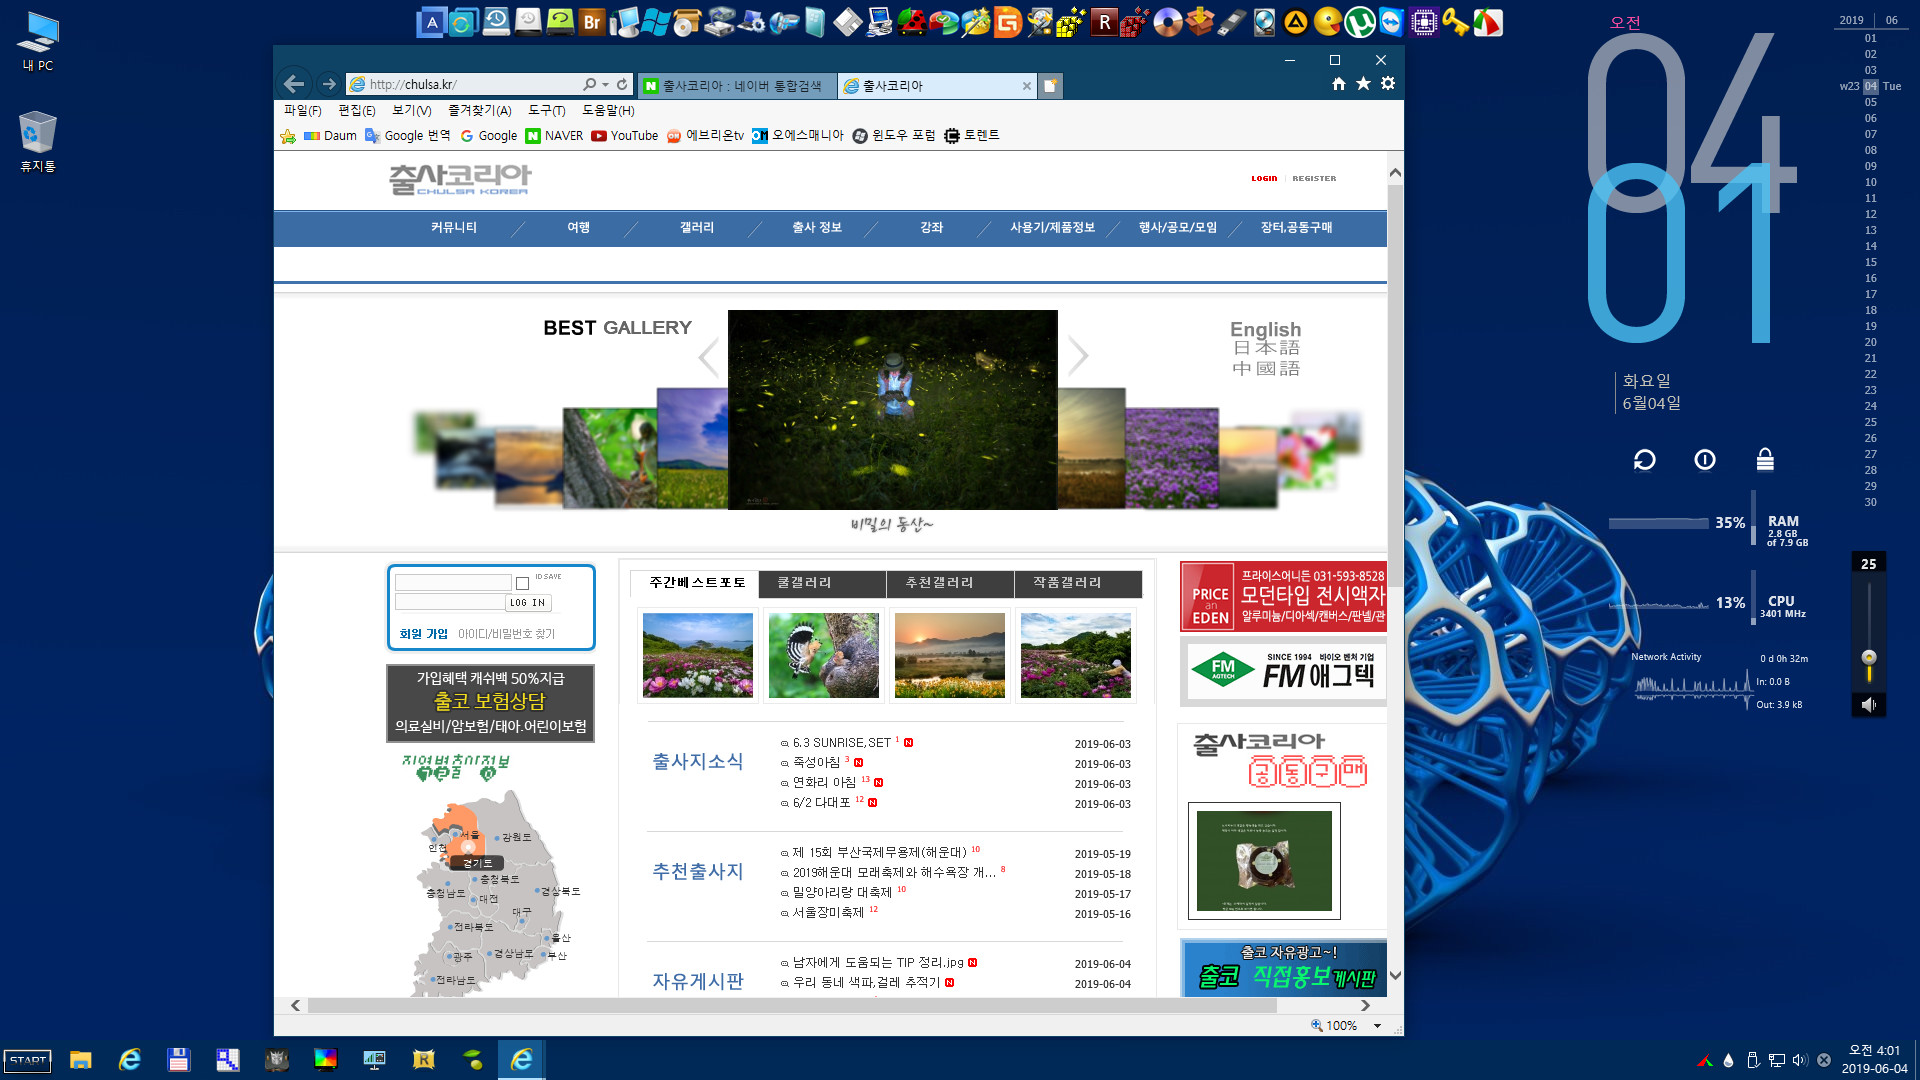
Task: Open the rainbow monitor taskbar icon
Action: [326, 1060]
